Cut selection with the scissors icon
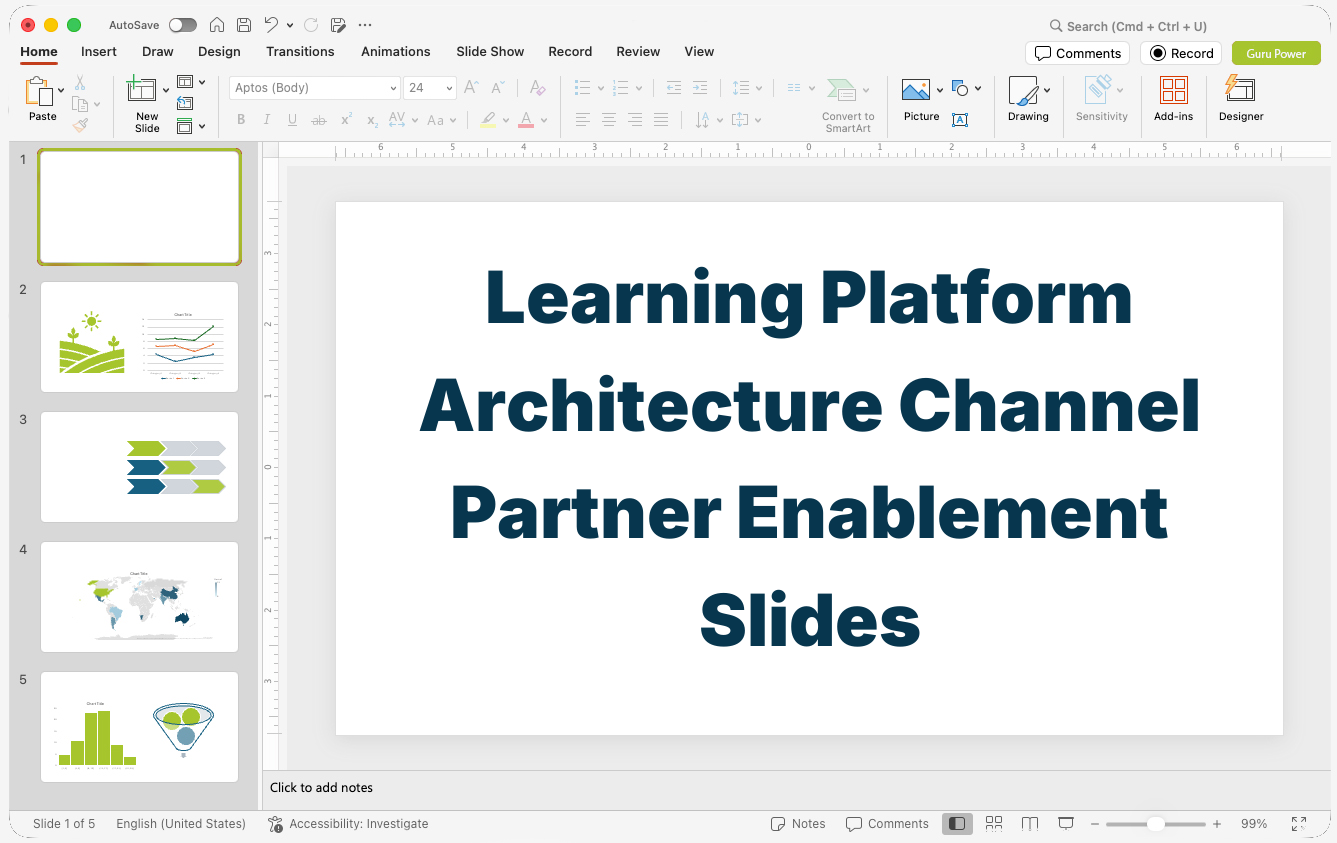The width and height of the screenshot is (1337, 843). click(x=80, y=83)
